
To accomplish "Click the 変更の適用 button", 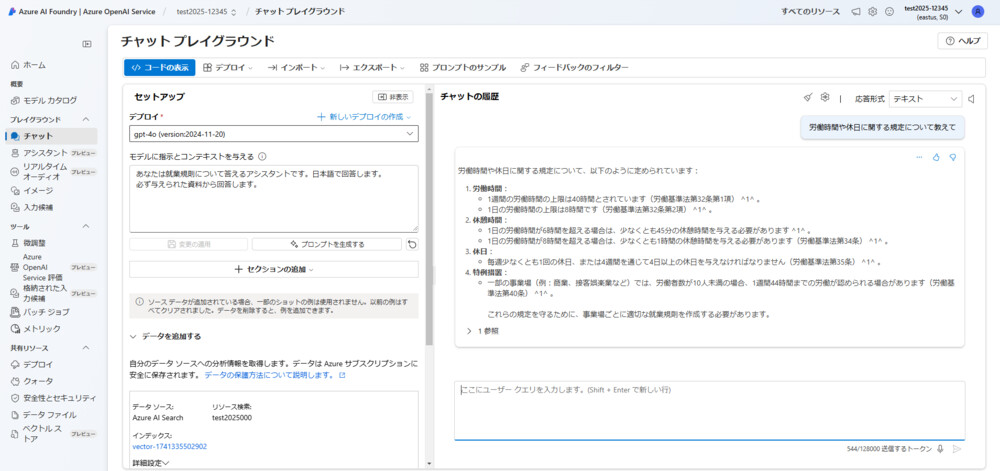I will point(188,244).
